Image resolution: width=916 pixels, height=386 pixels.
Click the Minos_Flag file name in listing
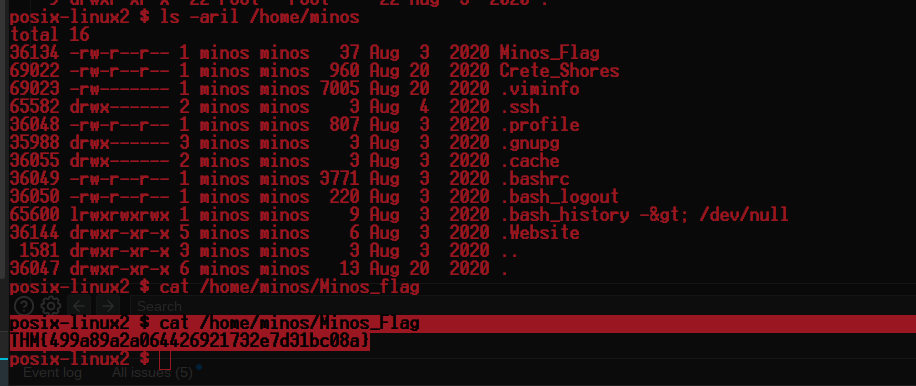pyautogui.click(x=549, y=53)
